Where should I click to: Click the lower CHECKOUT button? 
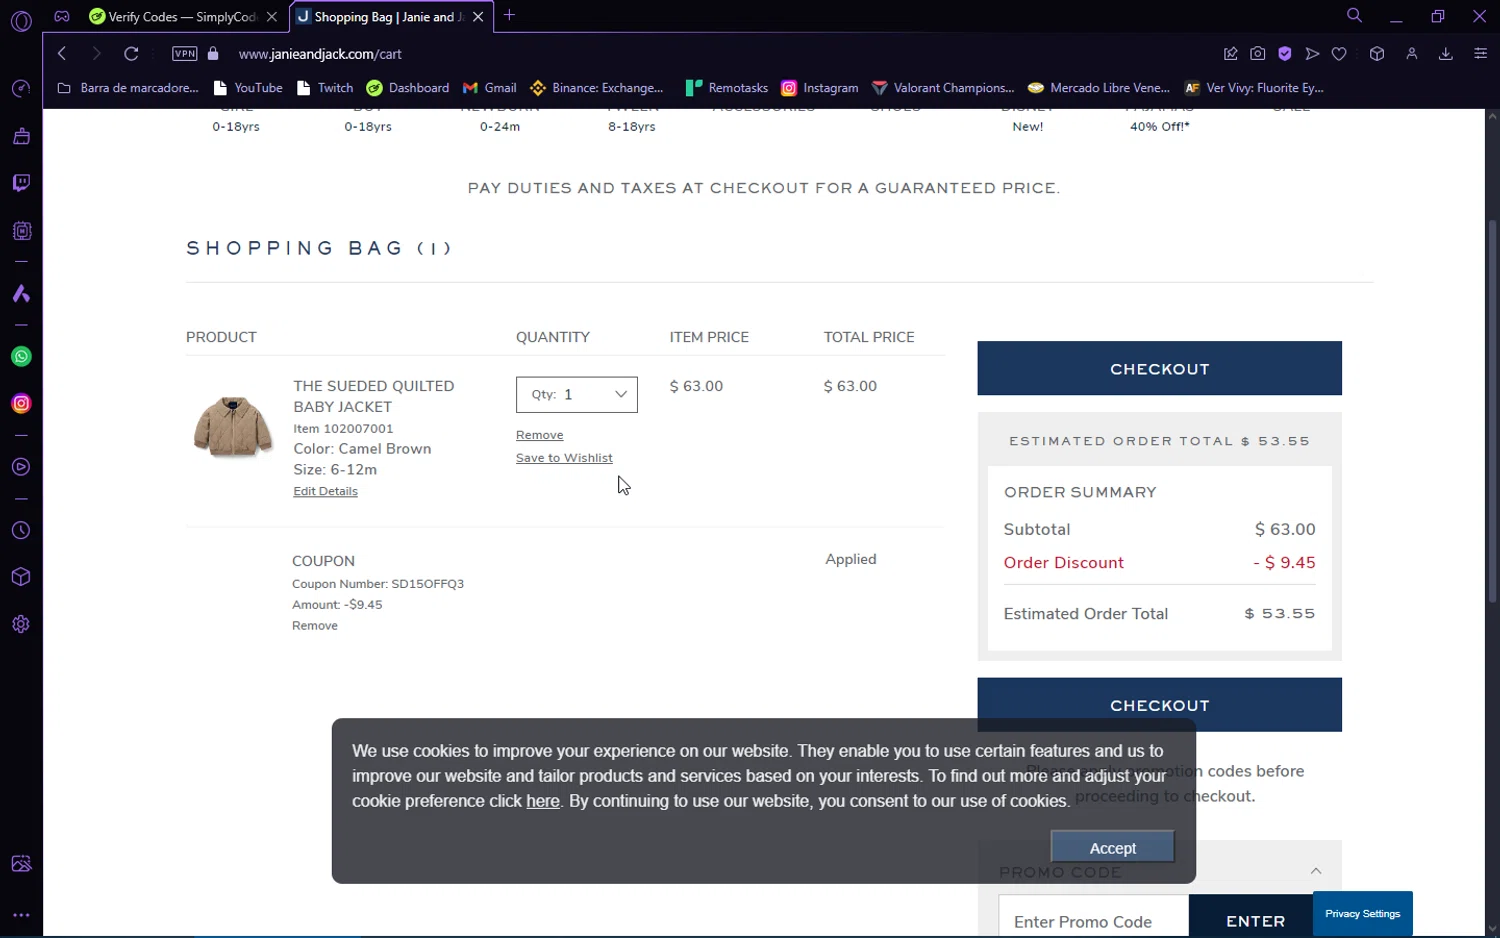1159,705
